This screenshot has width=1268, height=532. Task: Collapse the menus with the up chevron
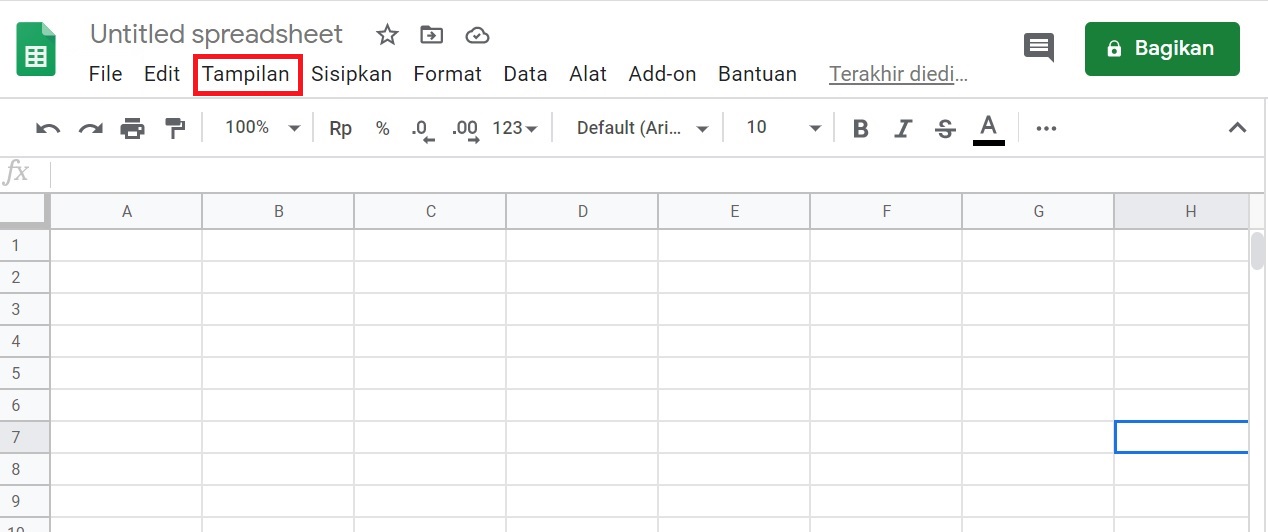[1237, 128]
